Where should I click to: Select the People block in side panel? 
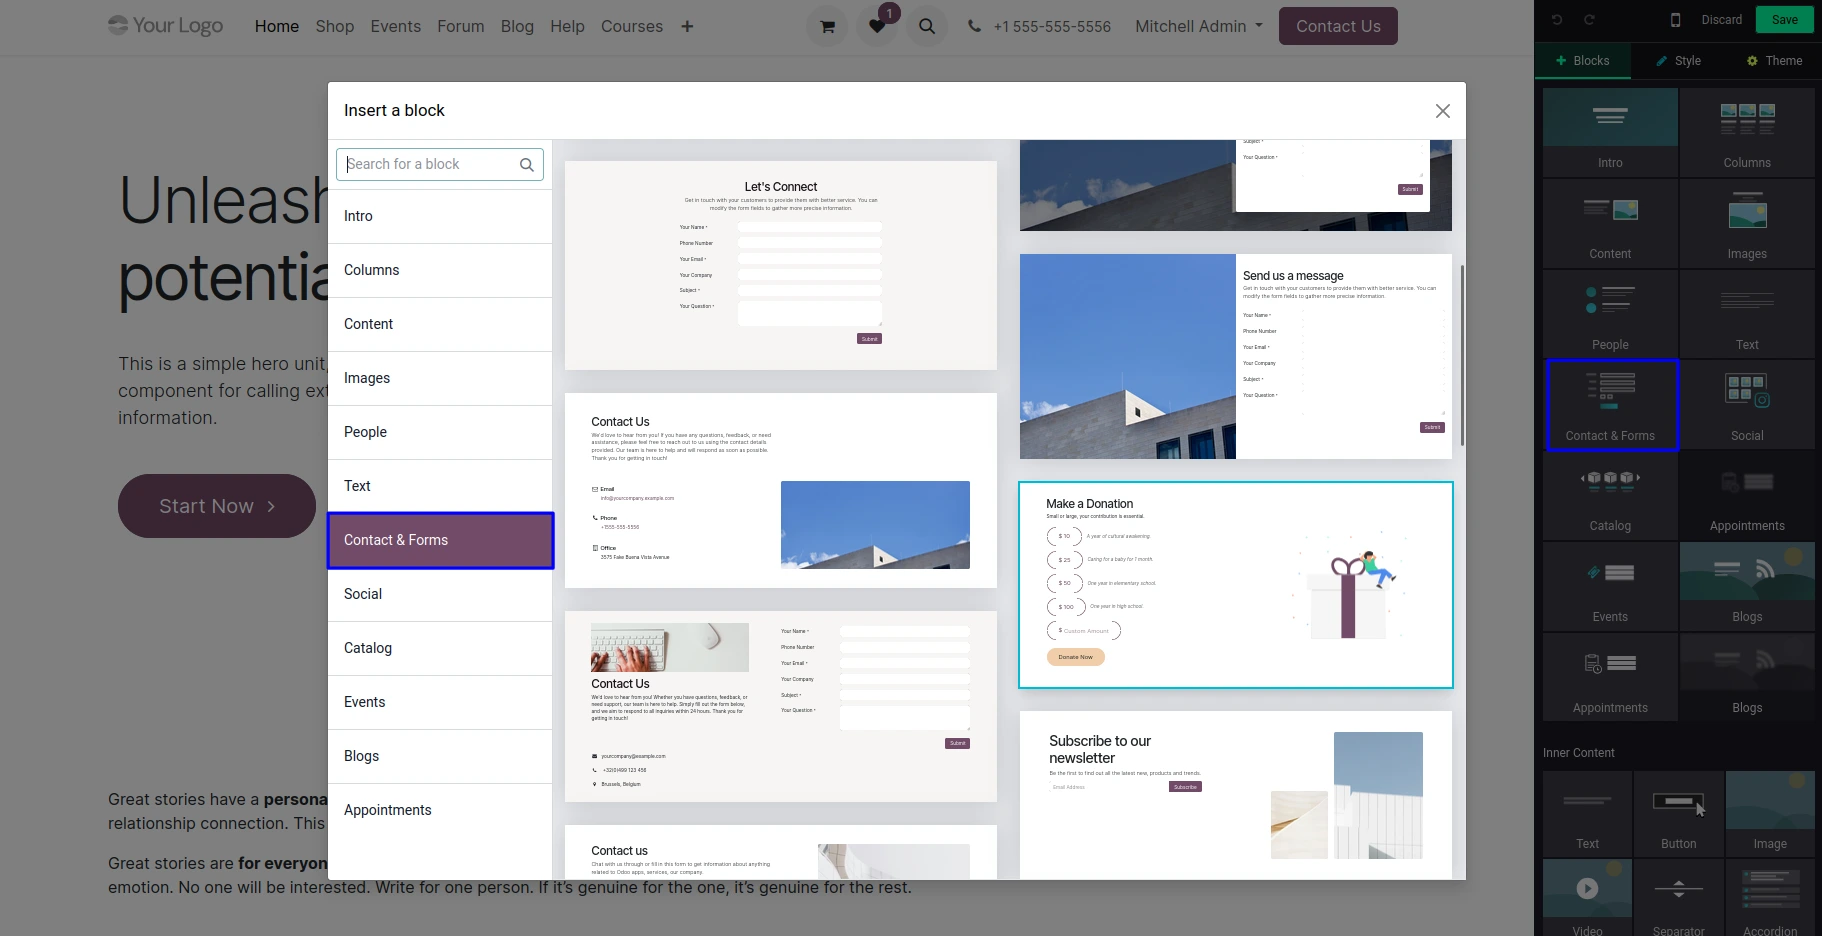point(1610,314)
